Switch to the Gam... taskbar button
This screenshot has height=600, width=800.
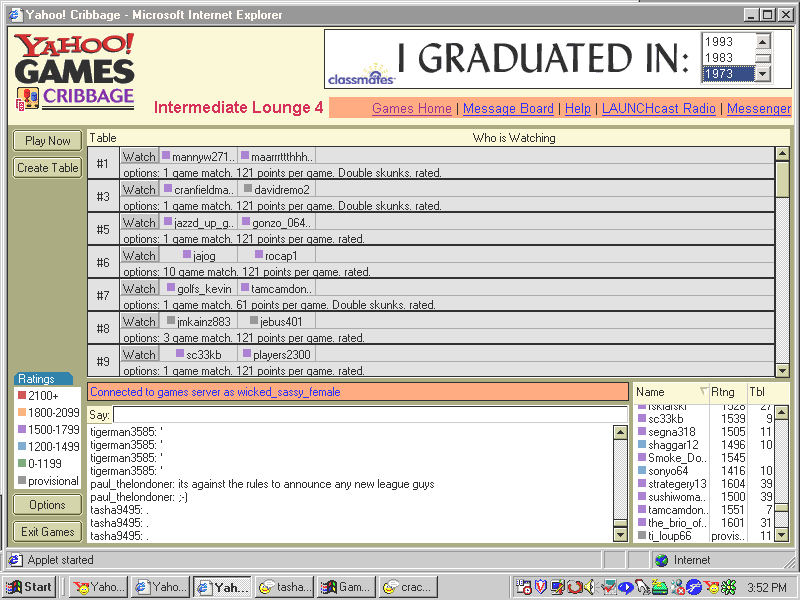tap(346, 587)
